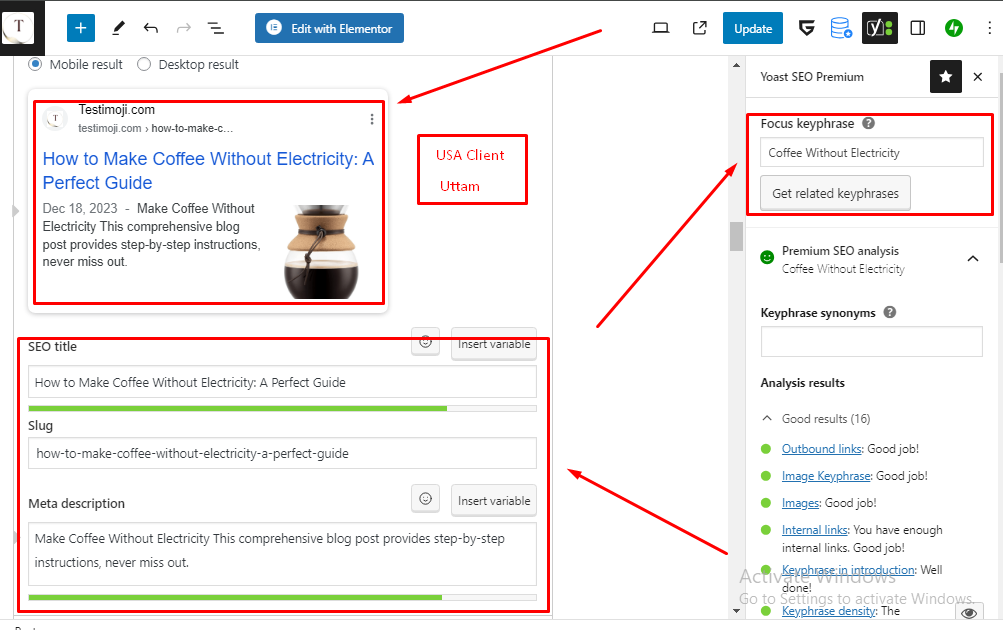Click the Get related keyphrases button
This screenshot has height=630, width=1003.
[835, 193]
